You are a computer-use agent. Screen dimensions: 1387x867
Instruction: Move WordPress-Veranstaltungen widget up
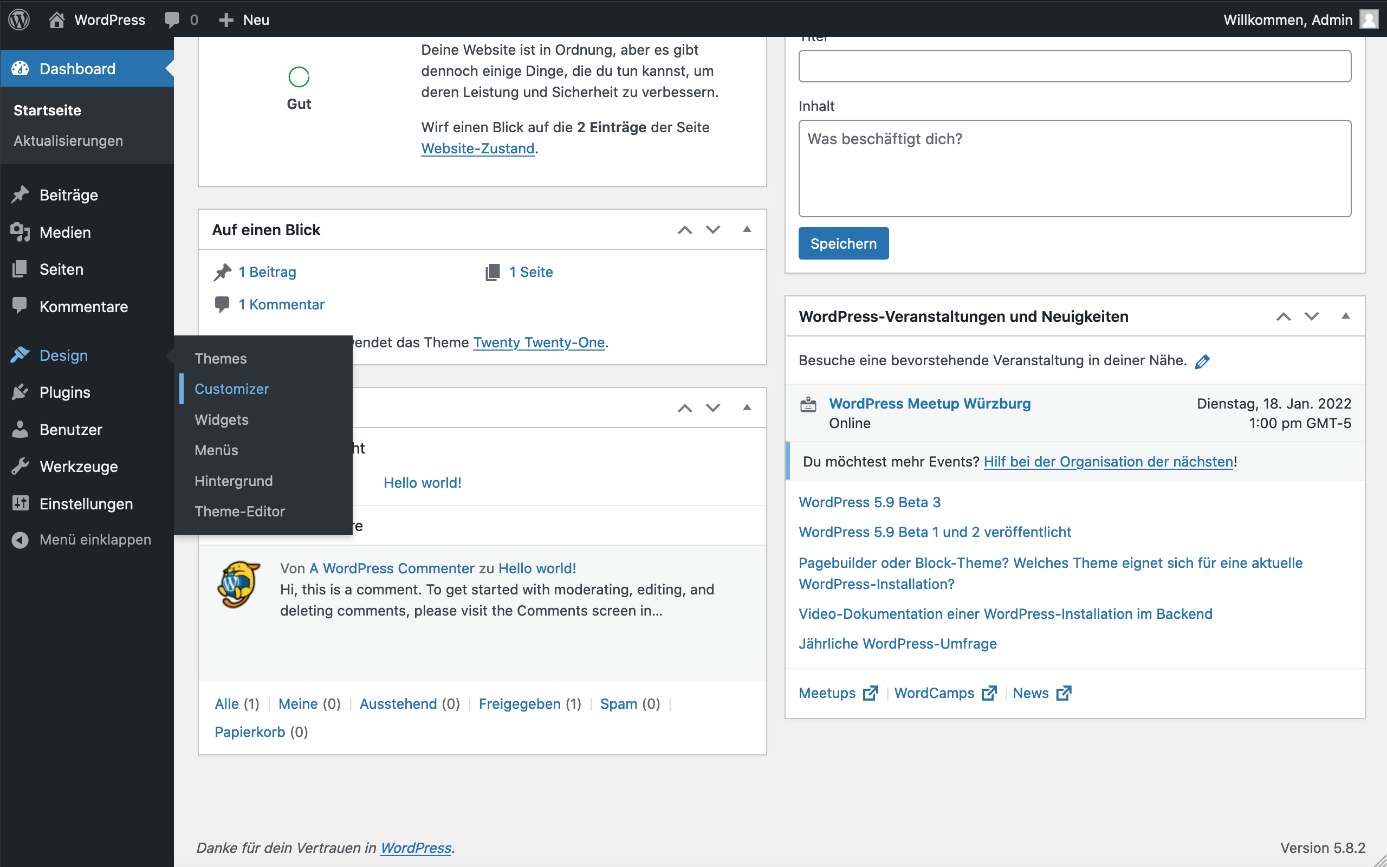click(1284, 317)
